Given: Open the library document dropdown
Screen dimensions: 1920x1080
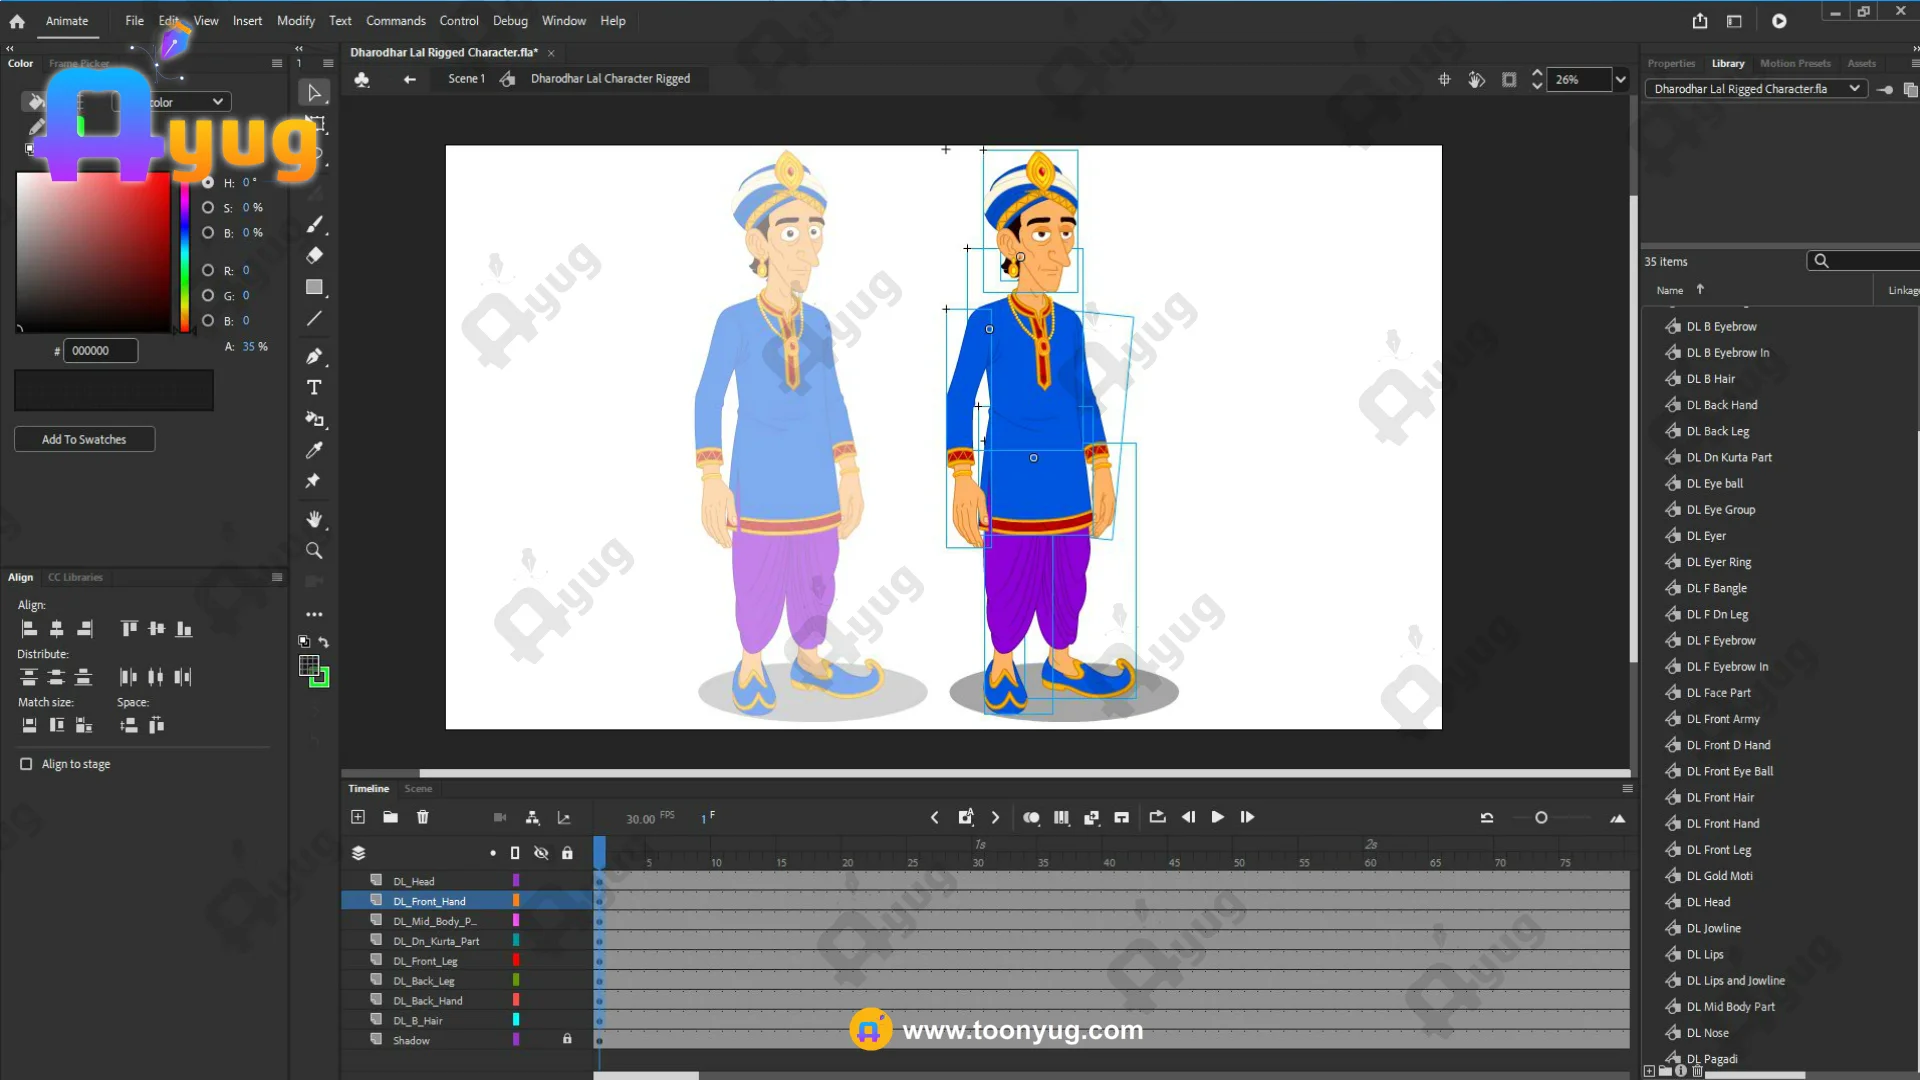Looking at the screenshot, I should [1853, 89].
